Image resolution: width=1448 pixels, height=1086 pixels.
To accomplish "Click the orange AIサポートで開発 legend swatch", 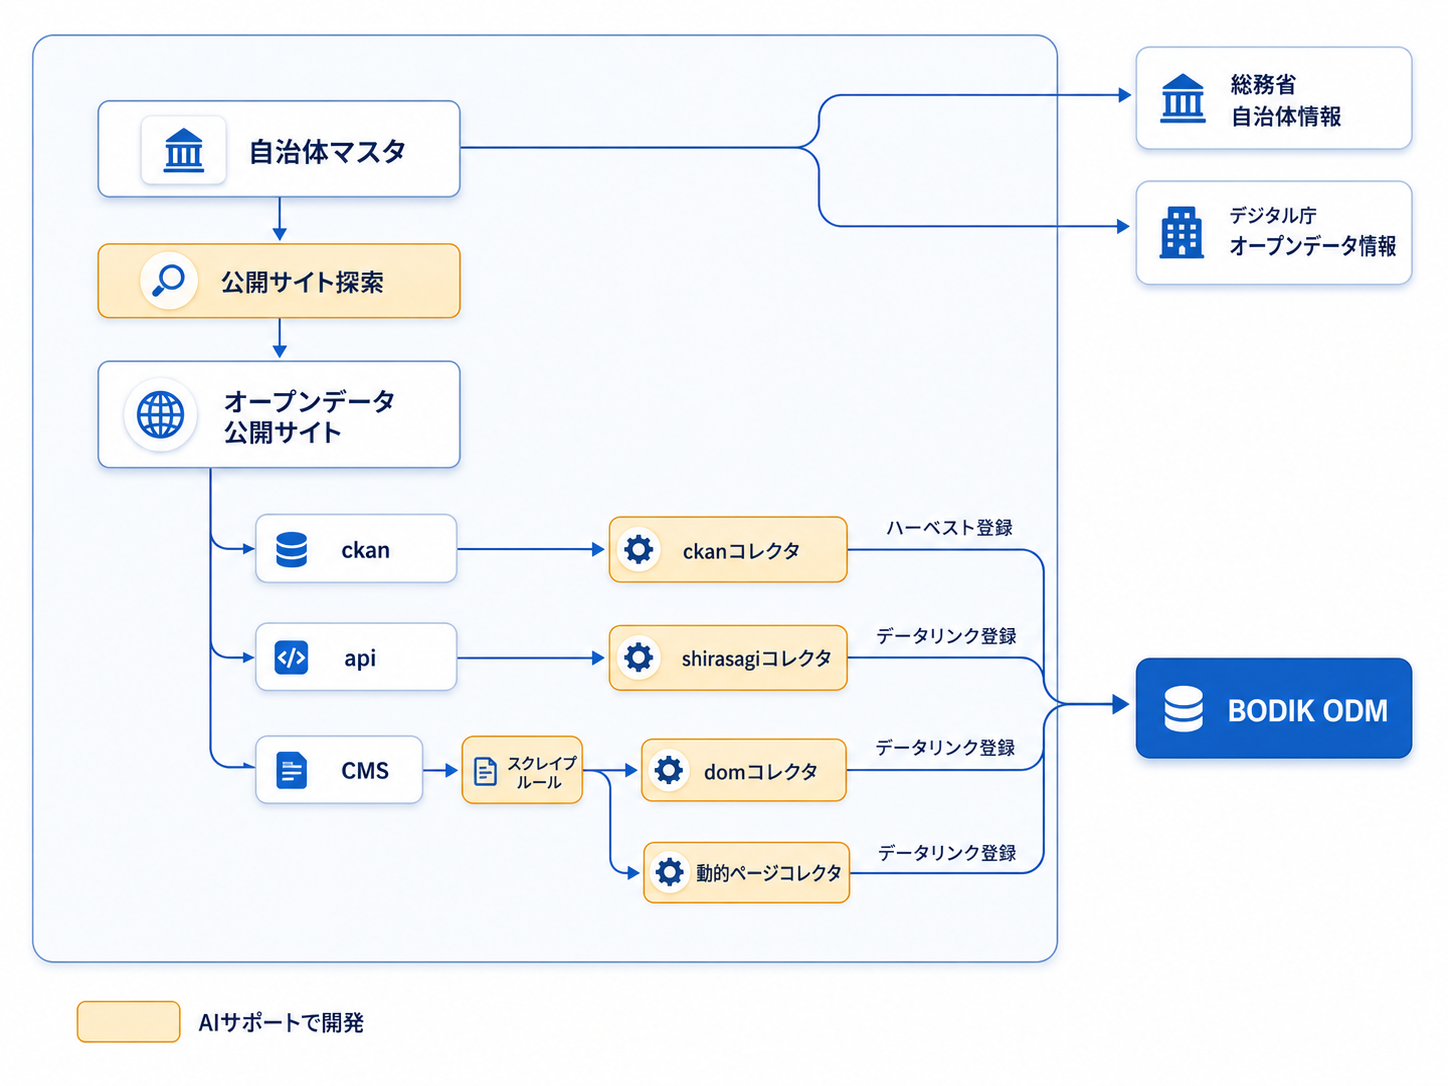I will [129, 1022].
